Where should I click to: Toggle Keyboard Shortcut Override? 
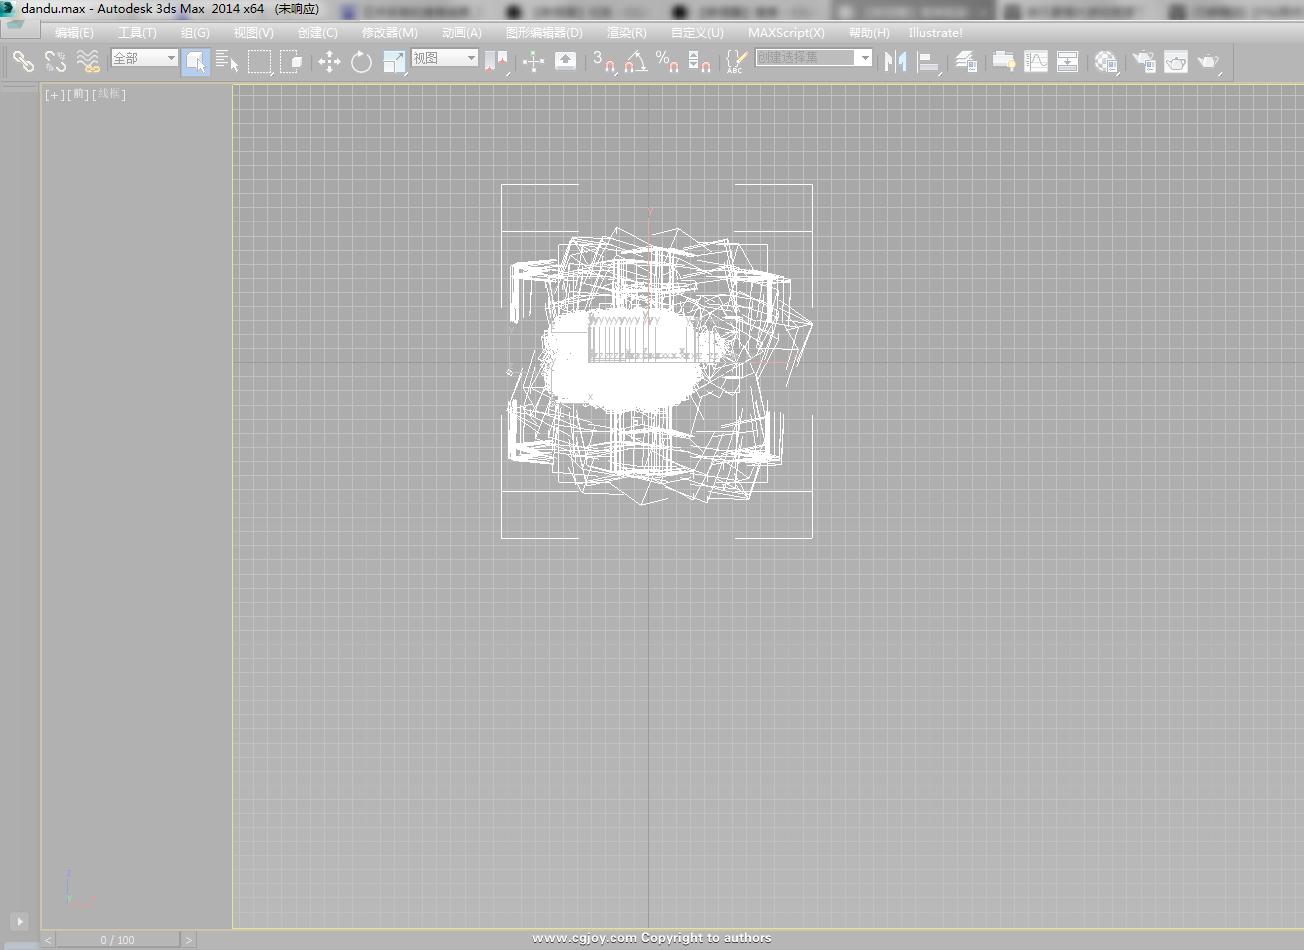565,62
